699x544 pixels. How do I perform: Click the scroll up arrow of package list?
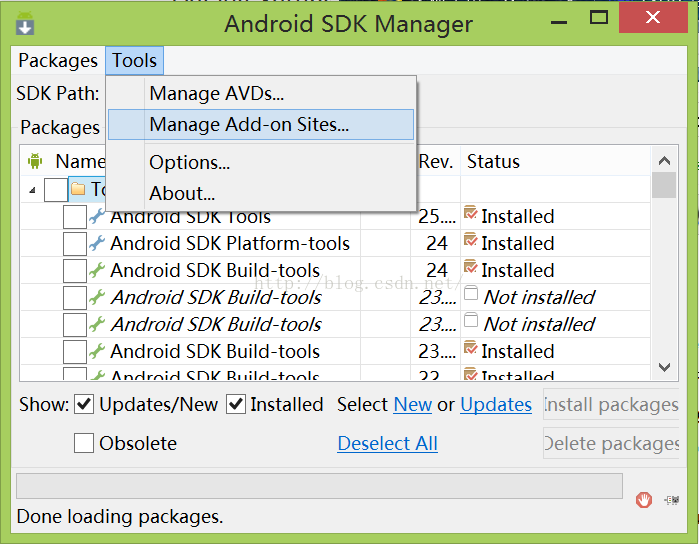tap(664, 161)
